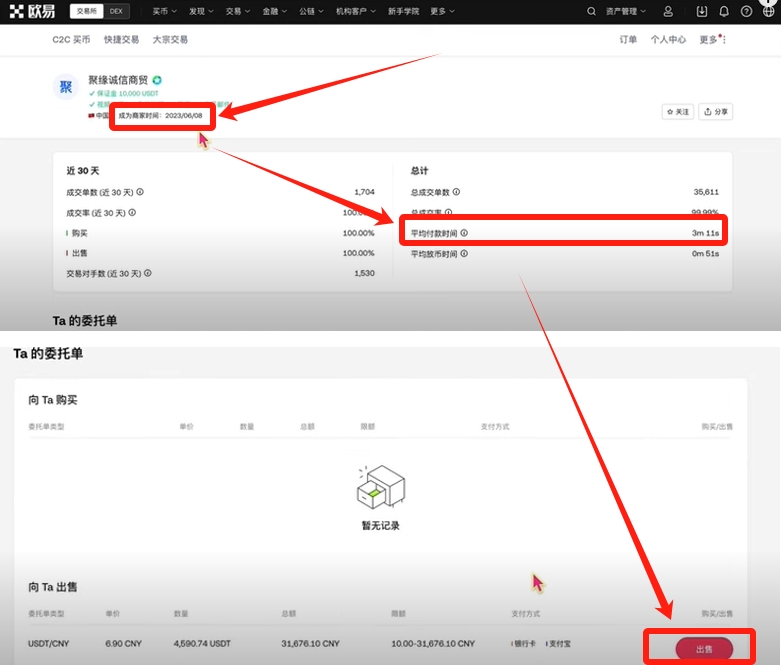This screenshot has height=665, width=781.
Task: Open the notifications bell icon
Action: 724,11
